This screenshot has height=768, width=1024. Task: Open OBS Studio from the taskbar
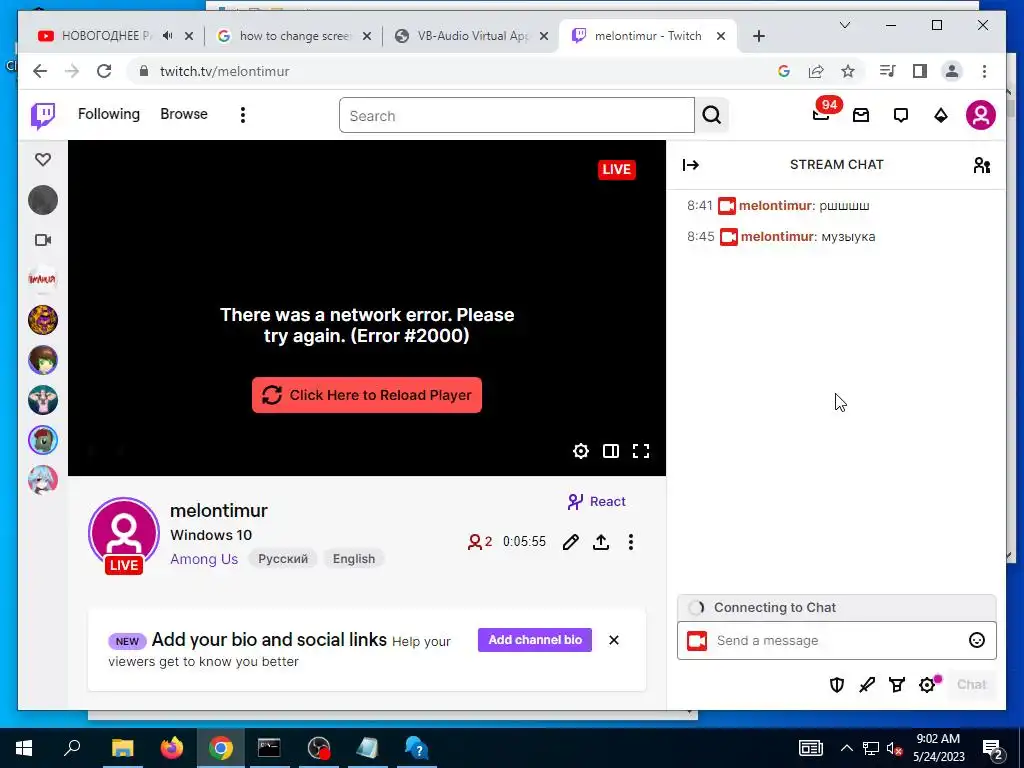click(x=319, y=748)
